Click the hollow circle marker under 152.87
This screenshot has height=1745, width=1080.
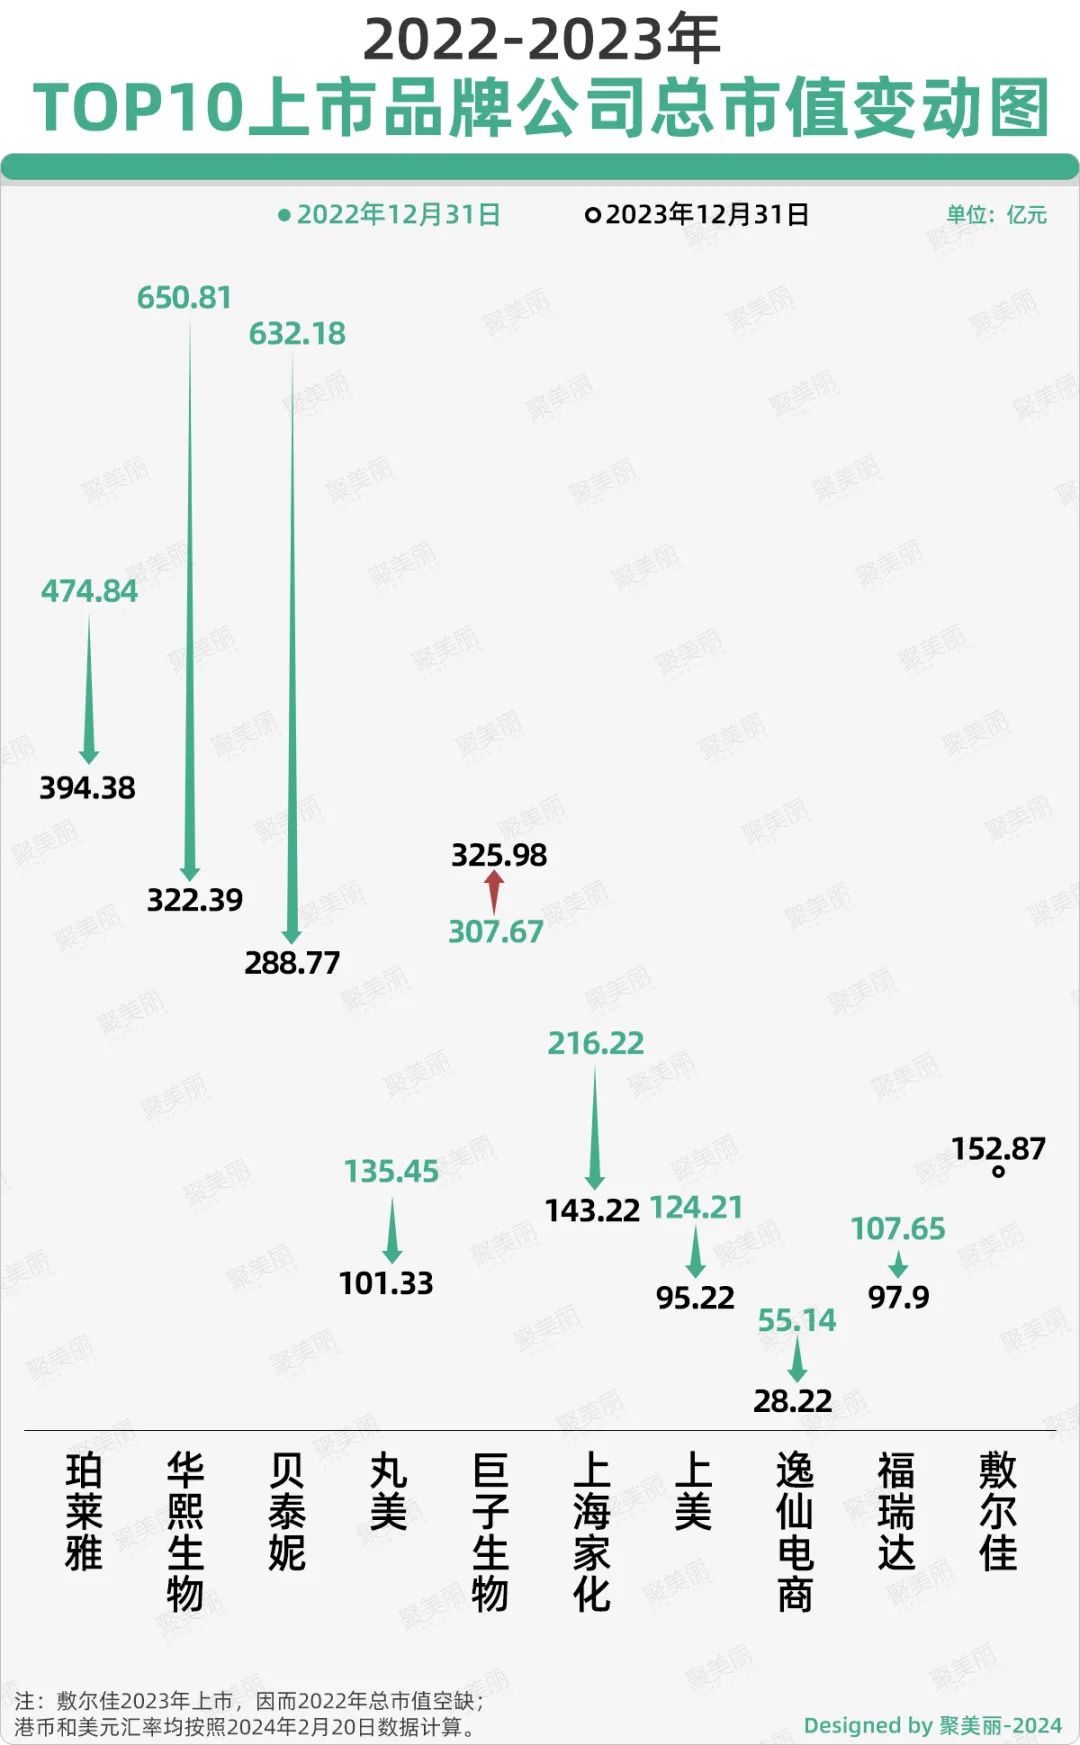pos(998,1171)
